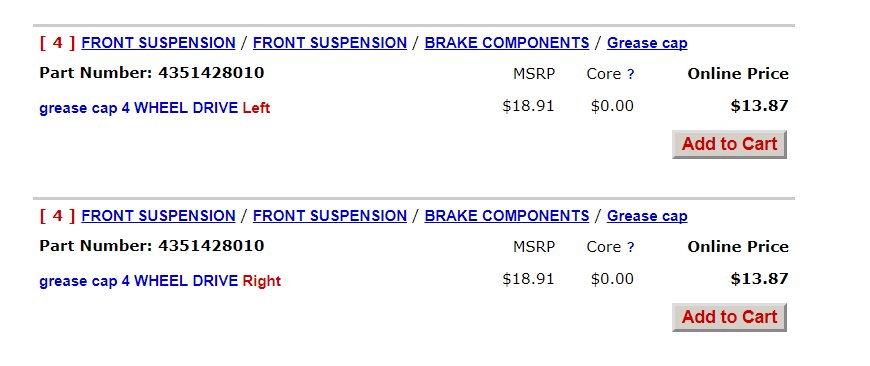Select the red [ 4 ] marker of Left listing

pos(57,43)
